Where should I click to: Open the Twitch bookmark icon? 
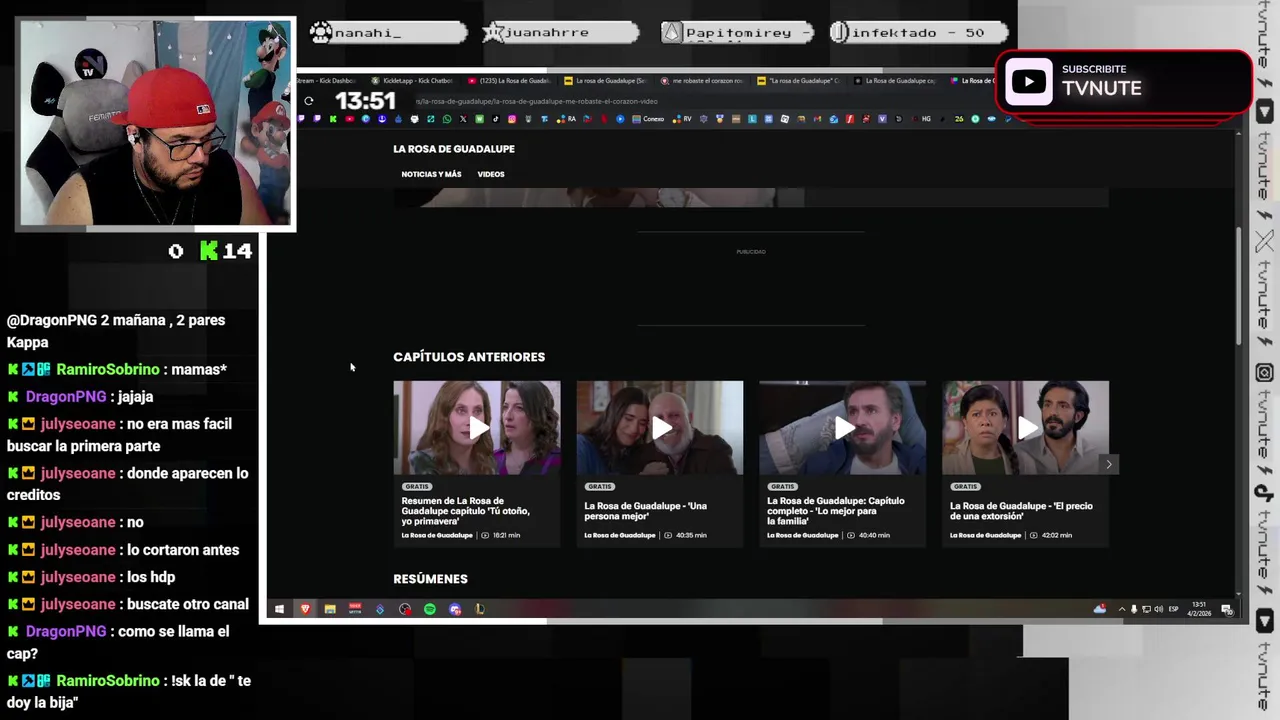coord(317,119)
